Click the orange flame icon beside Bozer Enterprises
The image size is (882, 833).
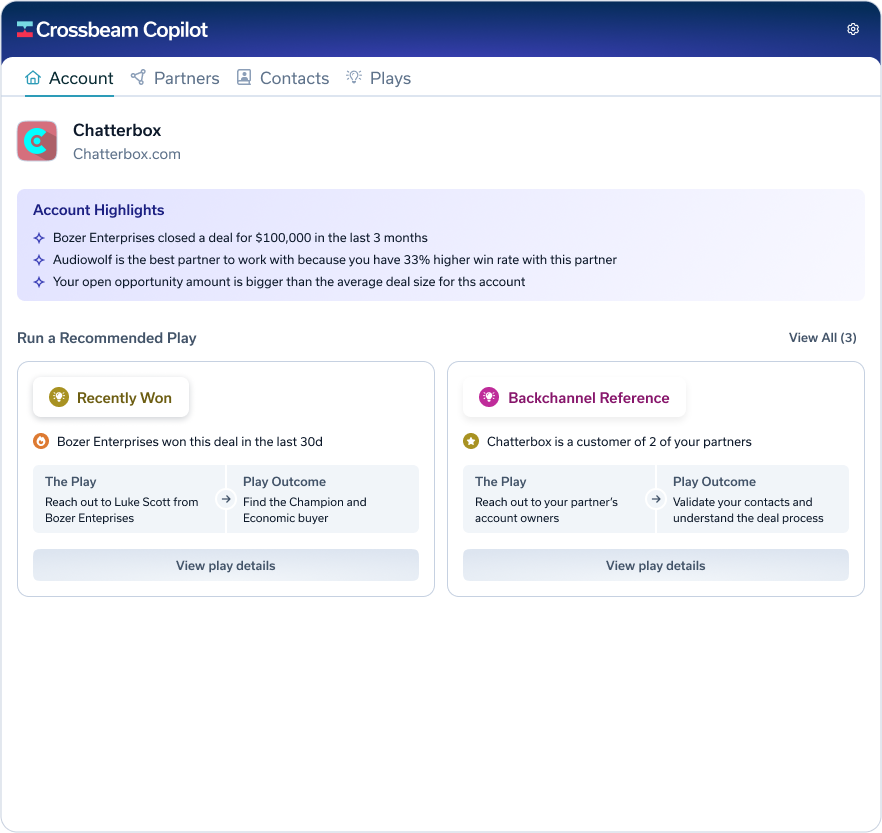[x=41, y=441]
